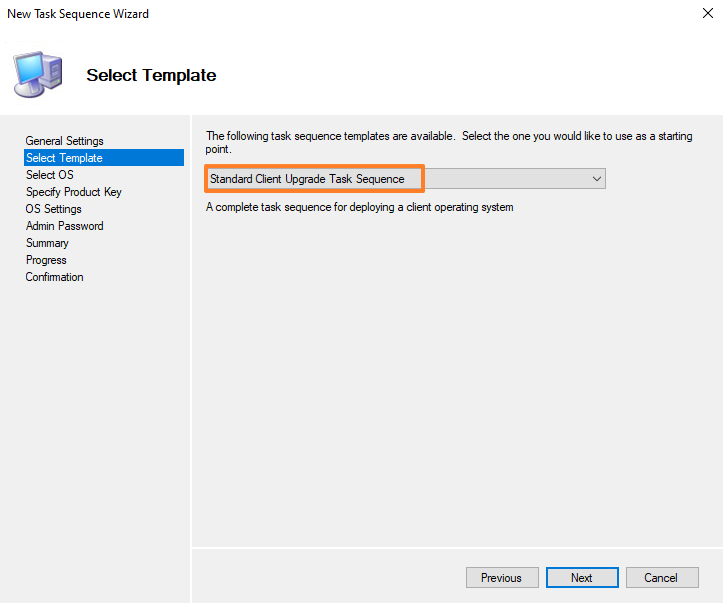Screen dimensions: 723x603
Task: Open the task sequence template dropdown
Action: click(405, 179)
